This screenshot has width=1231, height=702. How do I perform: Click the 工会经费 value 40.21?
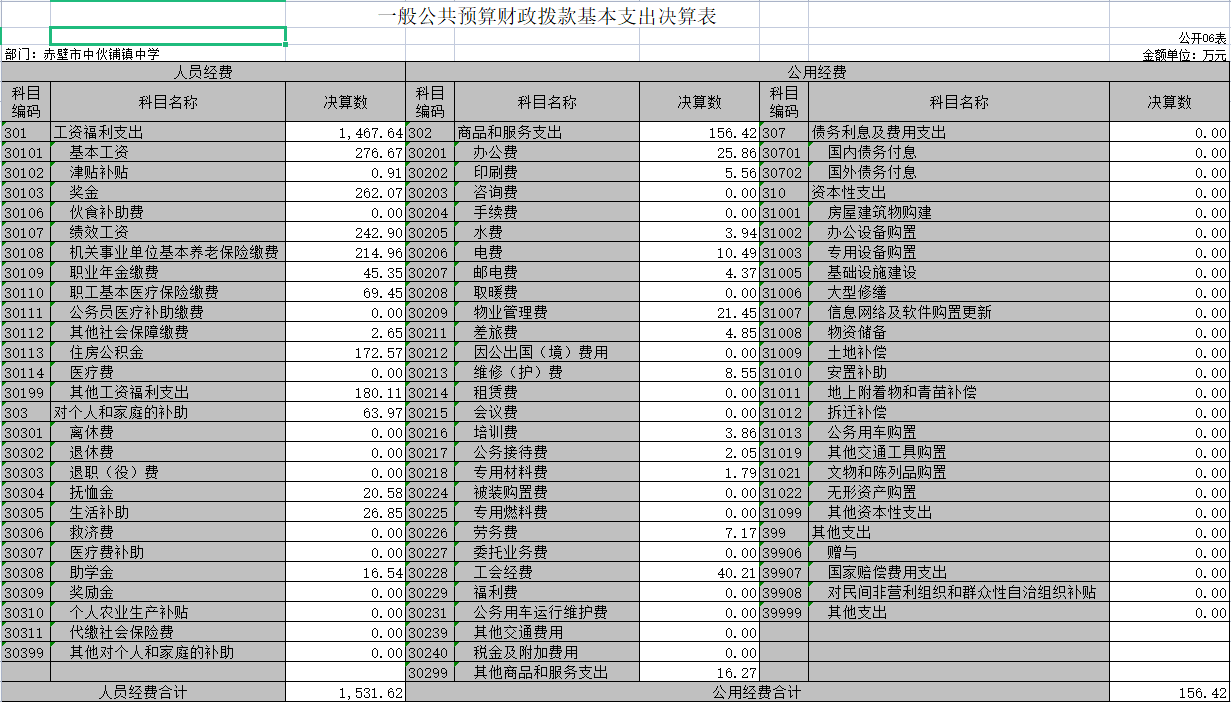700,572
